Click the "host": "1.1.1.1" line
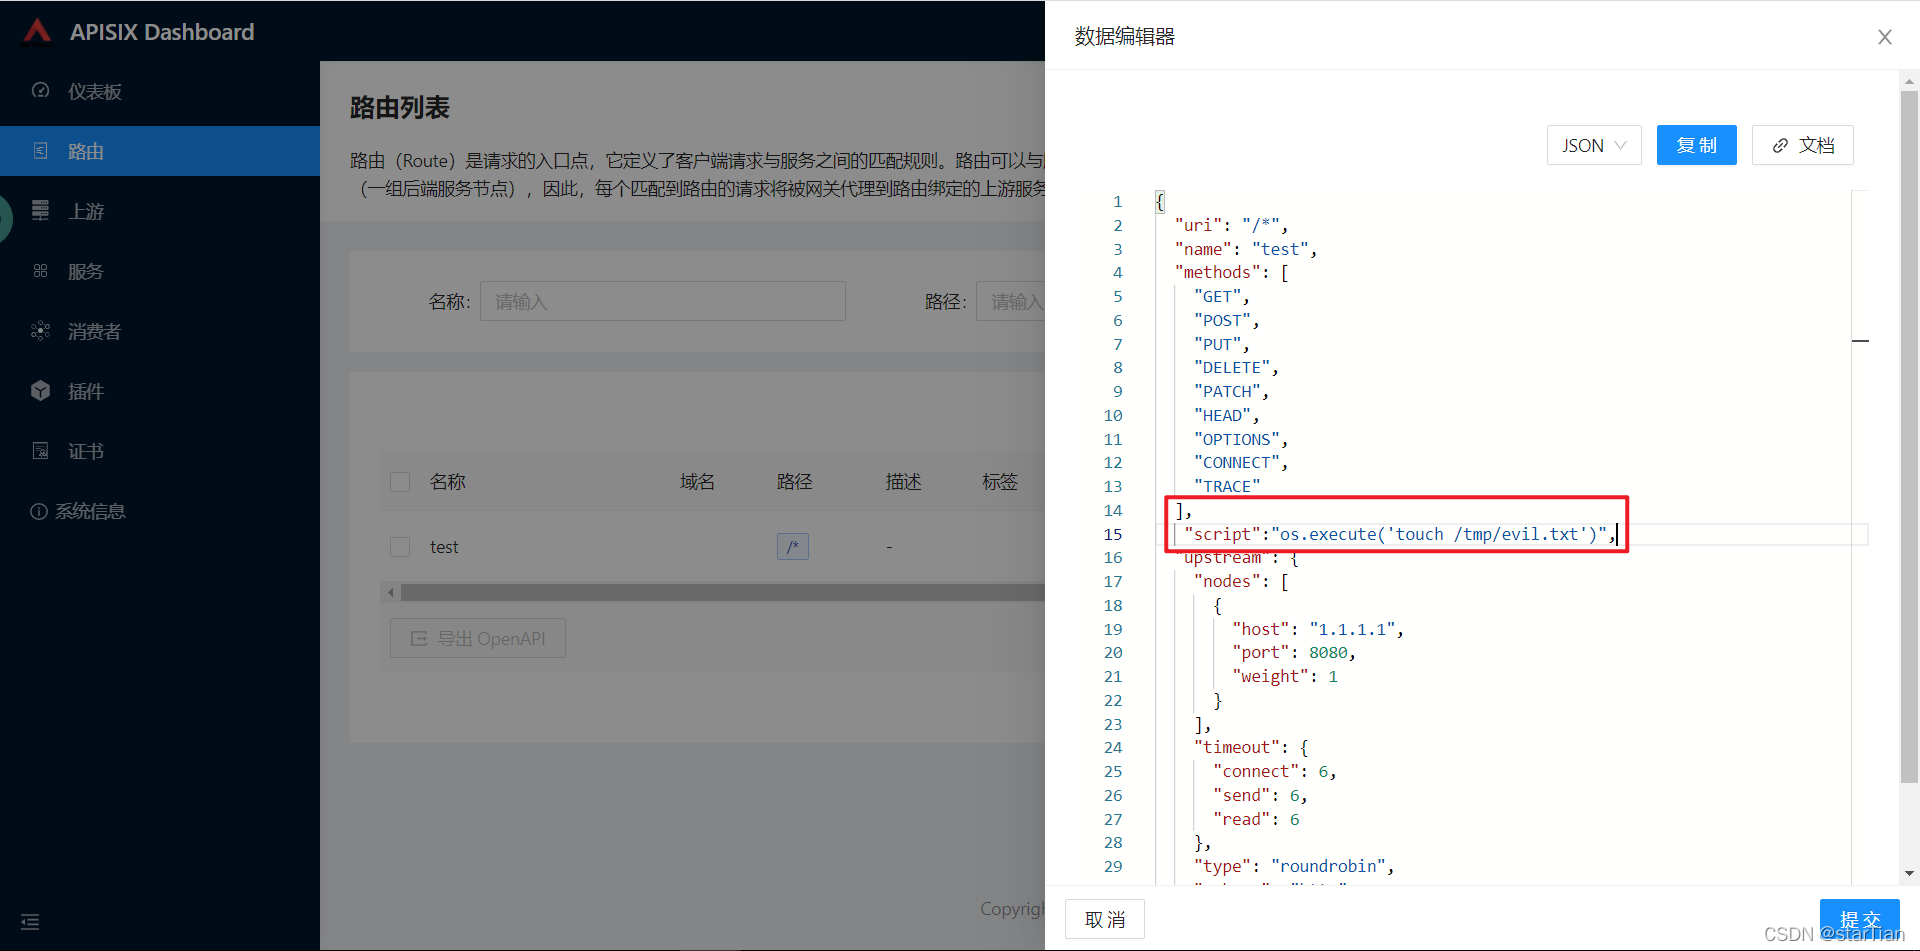The image size is (1920, 951). tap(1318, 629)
